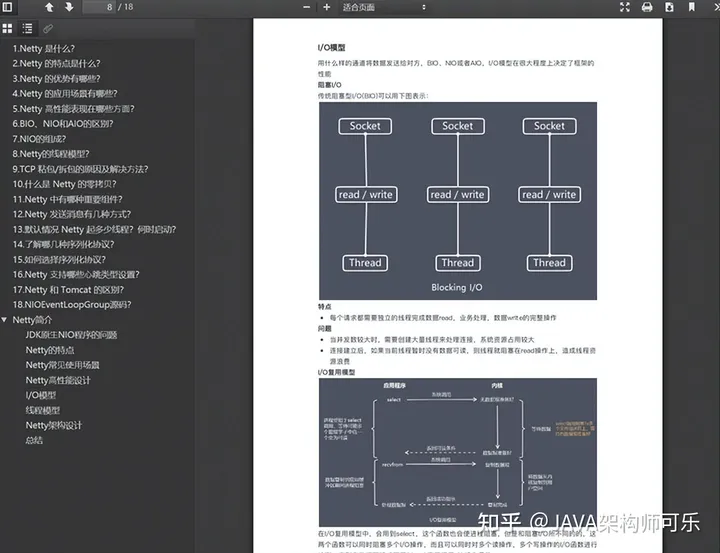Click the I/O复用模型 diagram image
Image resolution: width=720 pixels, height=553 pixels.
tap(458, 452)
